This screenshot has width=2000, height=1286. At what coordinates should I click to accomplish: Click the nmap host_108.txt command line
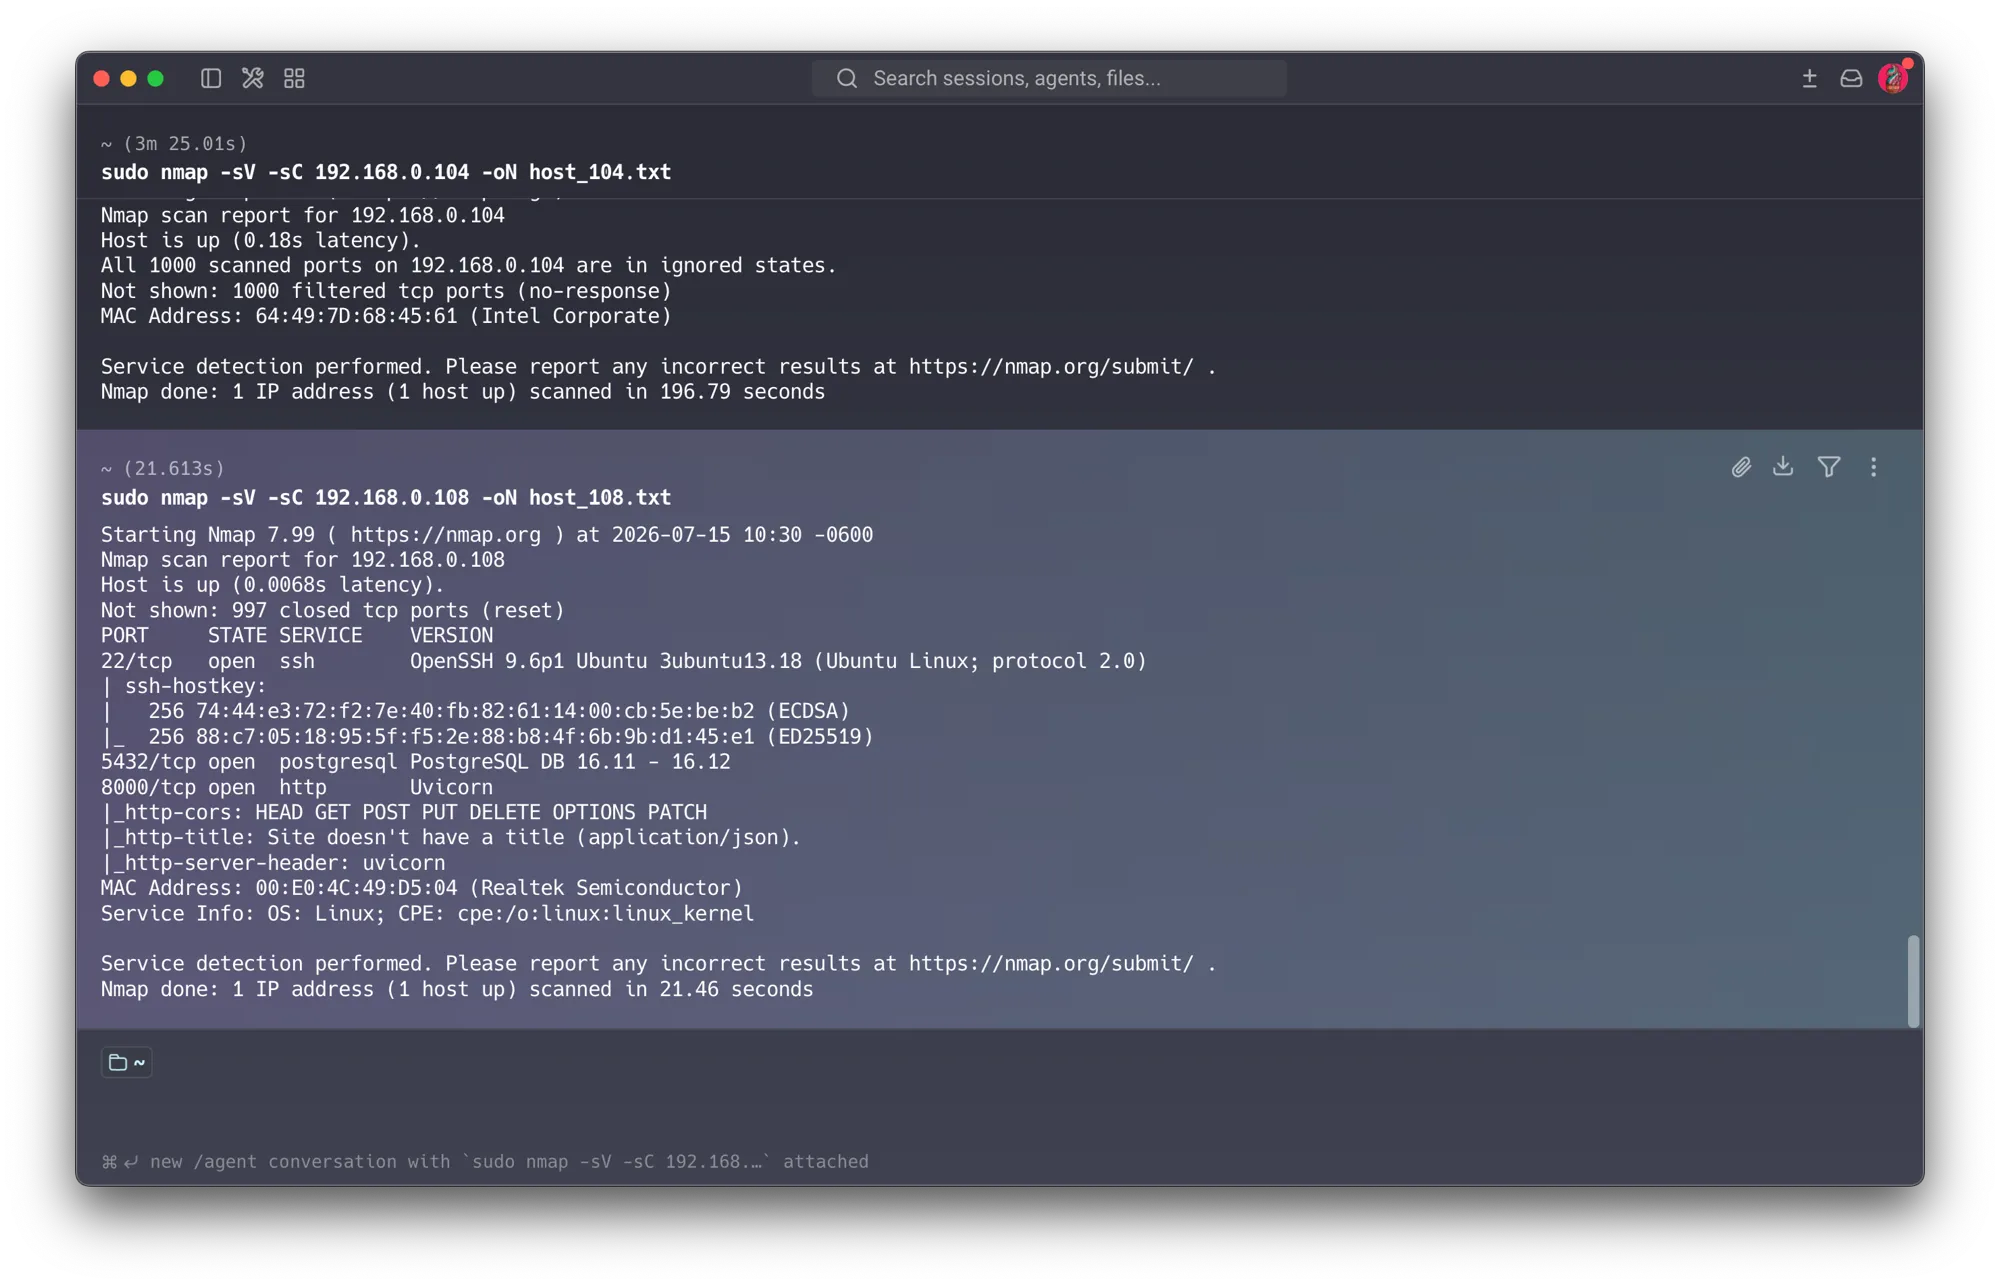click(x=386, y=497)
